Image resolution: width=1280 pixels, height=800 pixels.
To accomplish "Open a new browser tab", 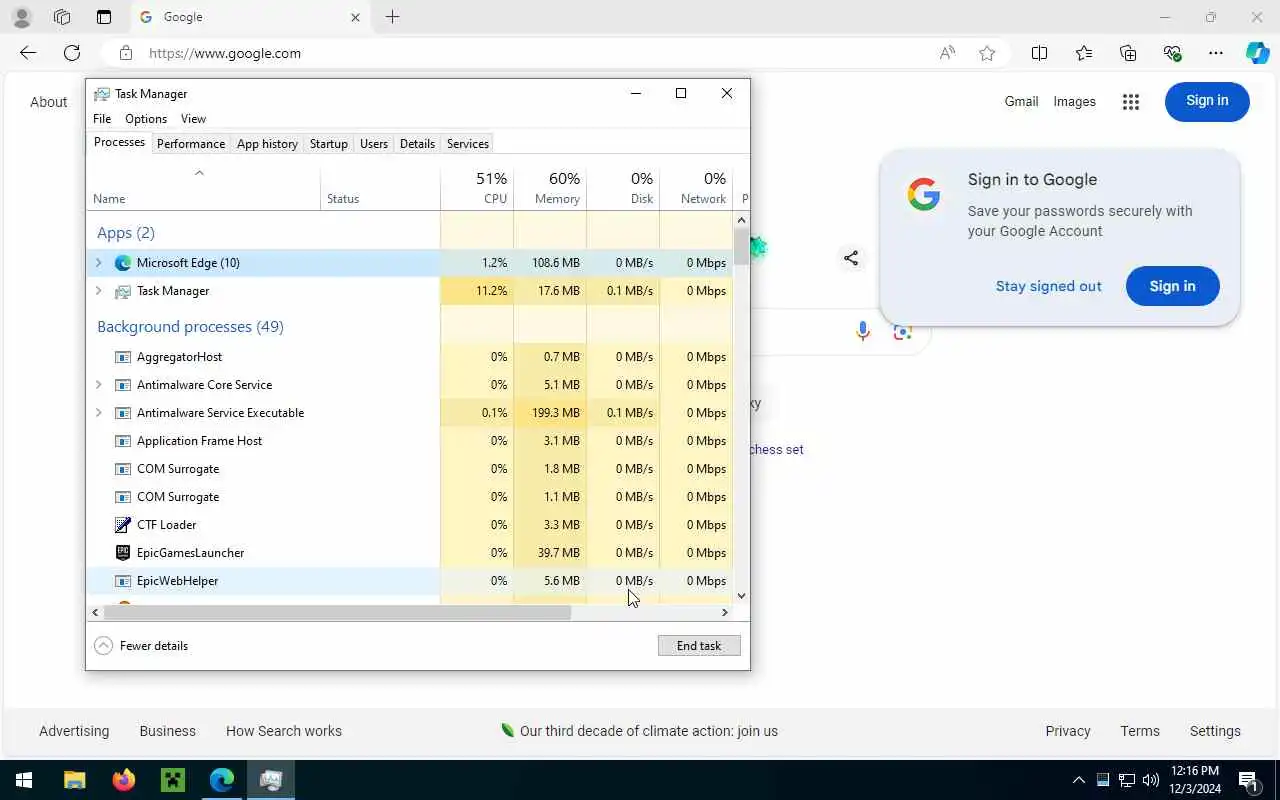I will click(x=392, y=17).
